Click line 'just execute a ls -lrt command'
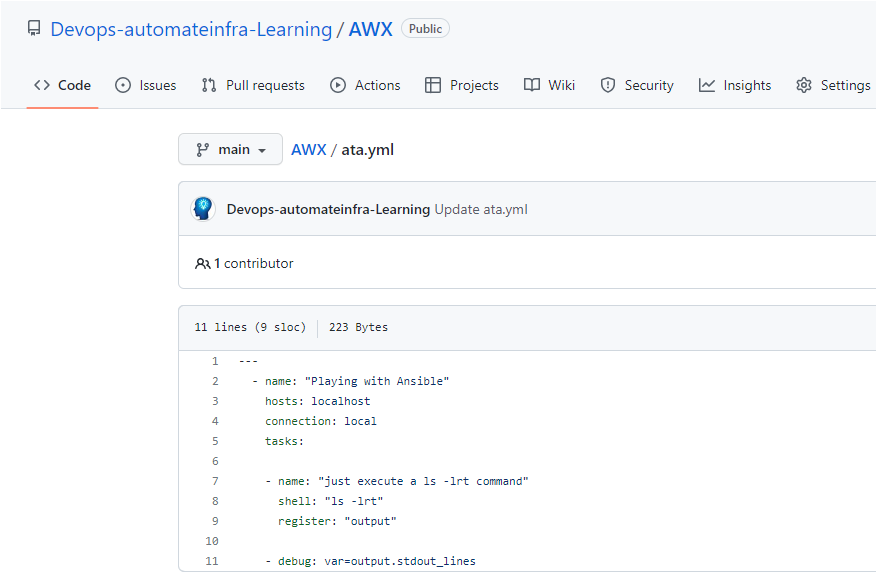877x583 pixels. tap(397, 481)
